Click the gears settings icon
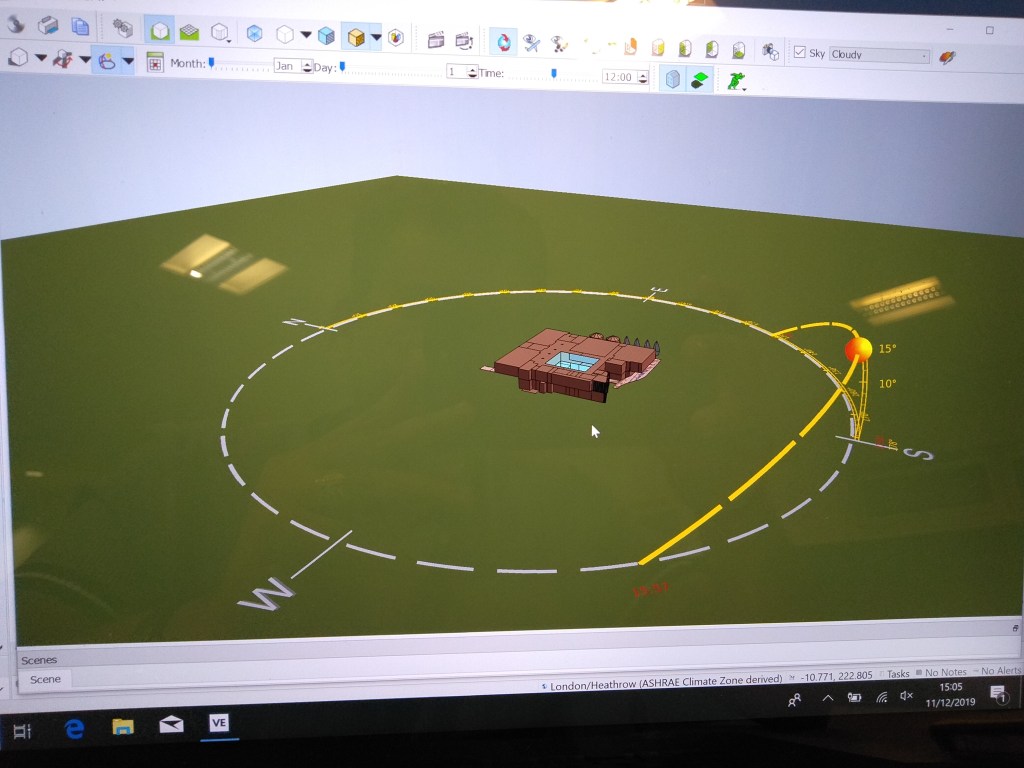Screen dimensions: 1024x768 122,29
